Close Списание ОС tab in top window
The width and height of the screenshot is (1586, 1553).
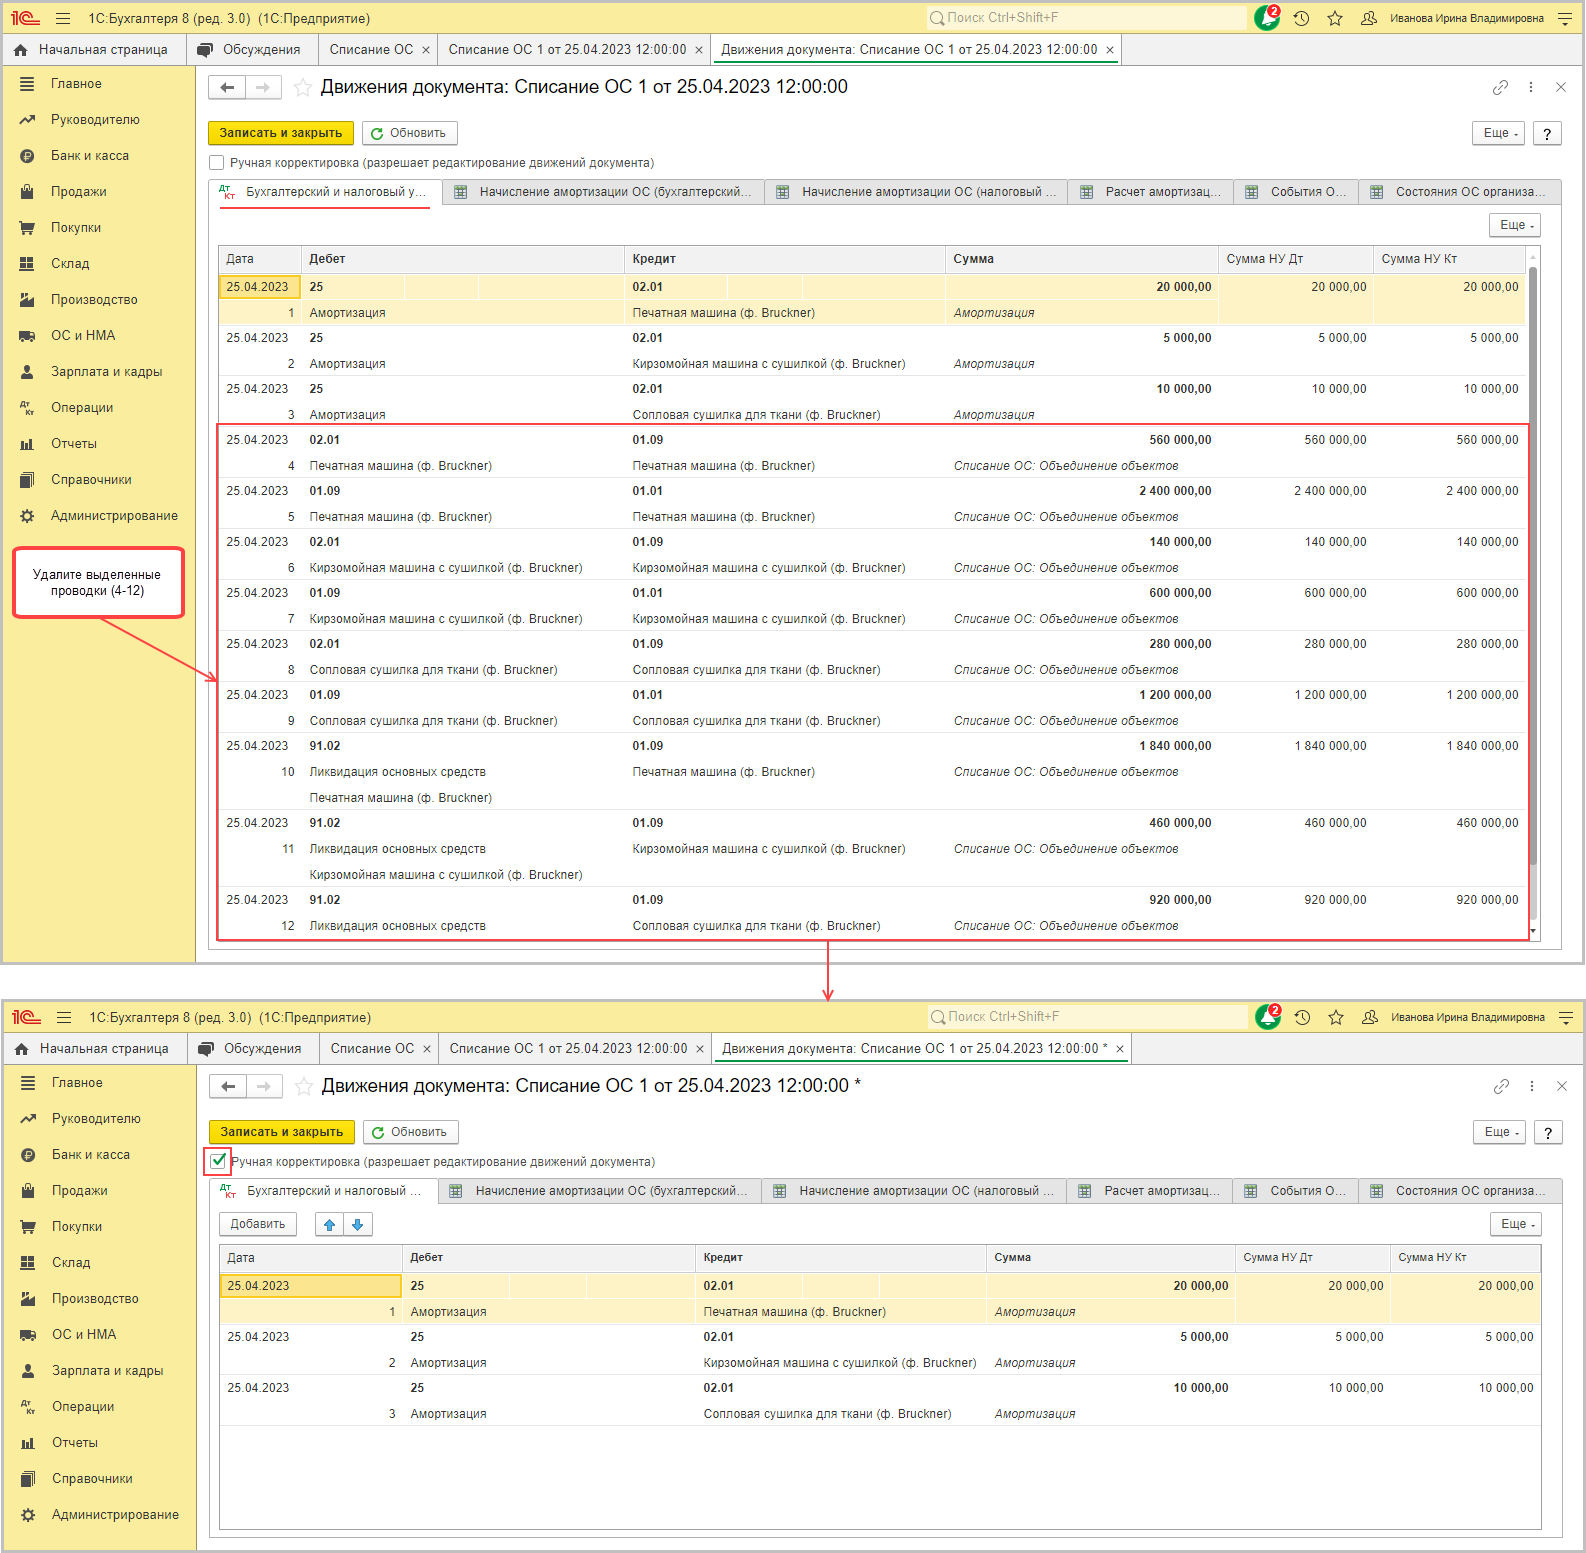coord(425,50)
